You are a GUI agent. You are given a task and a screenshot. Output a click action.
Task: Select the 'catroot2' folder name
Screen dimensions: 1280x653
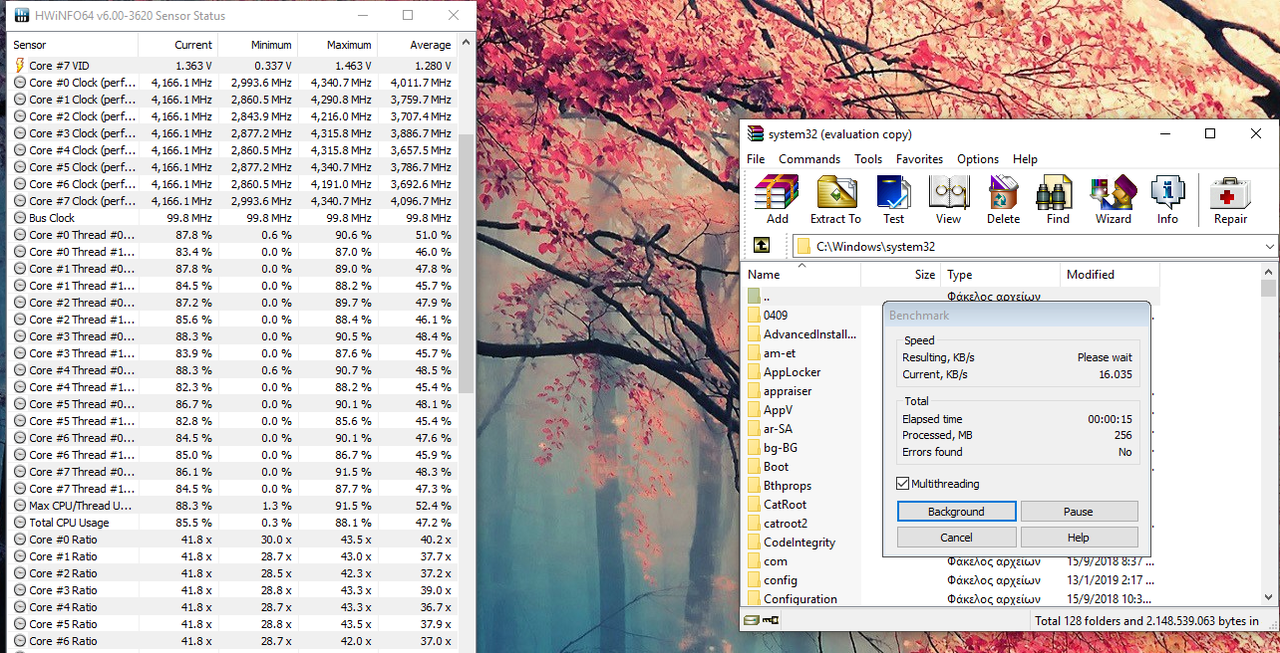[785, 523]
